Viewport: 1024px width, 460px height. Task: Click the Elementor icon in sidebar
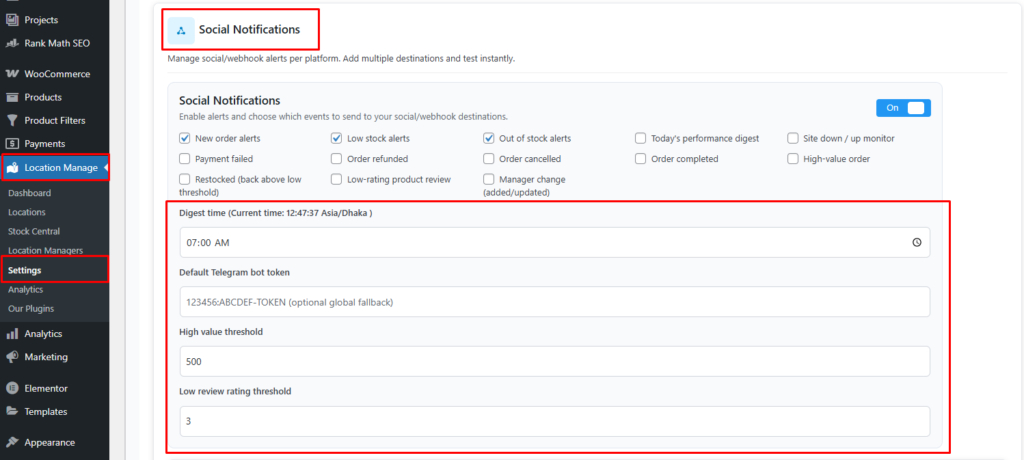(x=13, y=388)
